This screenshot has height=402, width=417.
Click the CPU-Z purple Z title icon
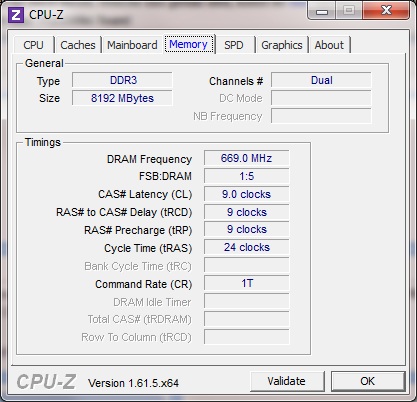click(16, 15)
